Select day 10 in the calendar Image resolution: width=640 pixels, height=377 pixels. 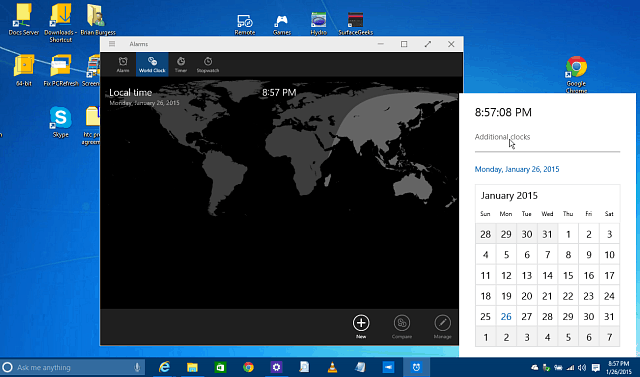[x=609, y=255]
